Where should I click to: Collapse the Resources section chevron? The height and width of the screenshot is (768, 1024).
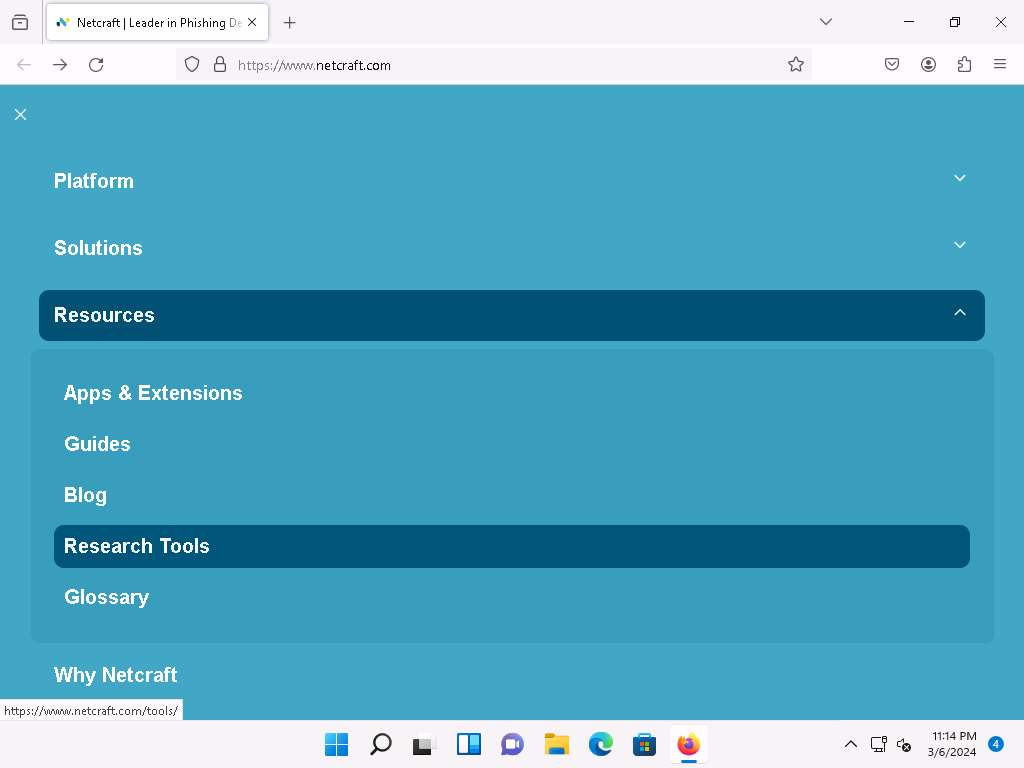[959, 313]
